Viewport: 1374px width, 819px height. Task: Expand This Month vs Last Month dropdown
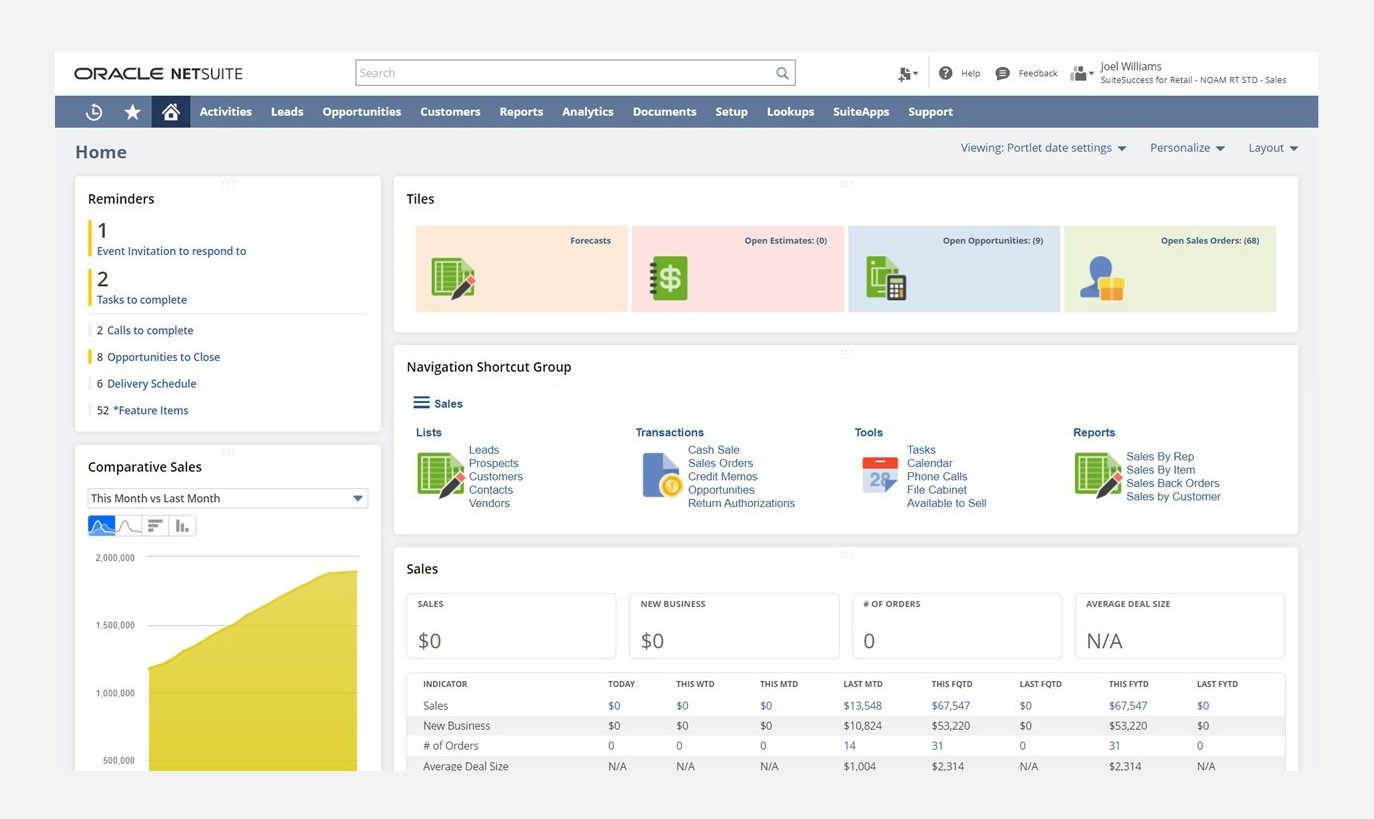coord(227,498)
